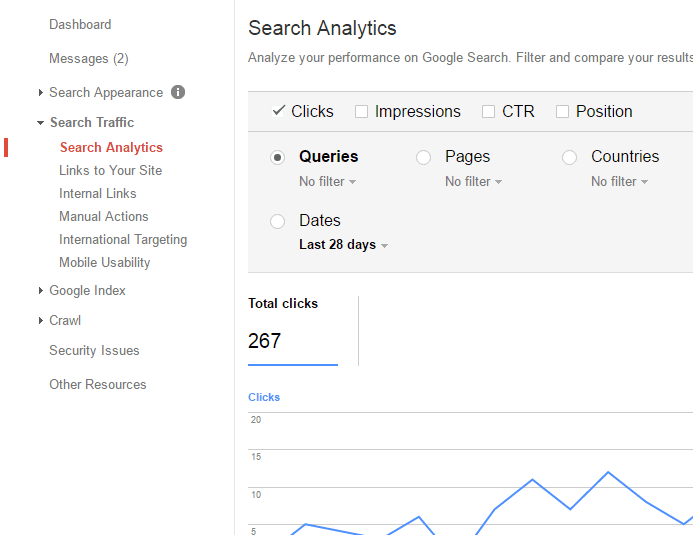Select the Queries radio button
Viewport: 693px width, 535px height.
[x=278, y=157]
